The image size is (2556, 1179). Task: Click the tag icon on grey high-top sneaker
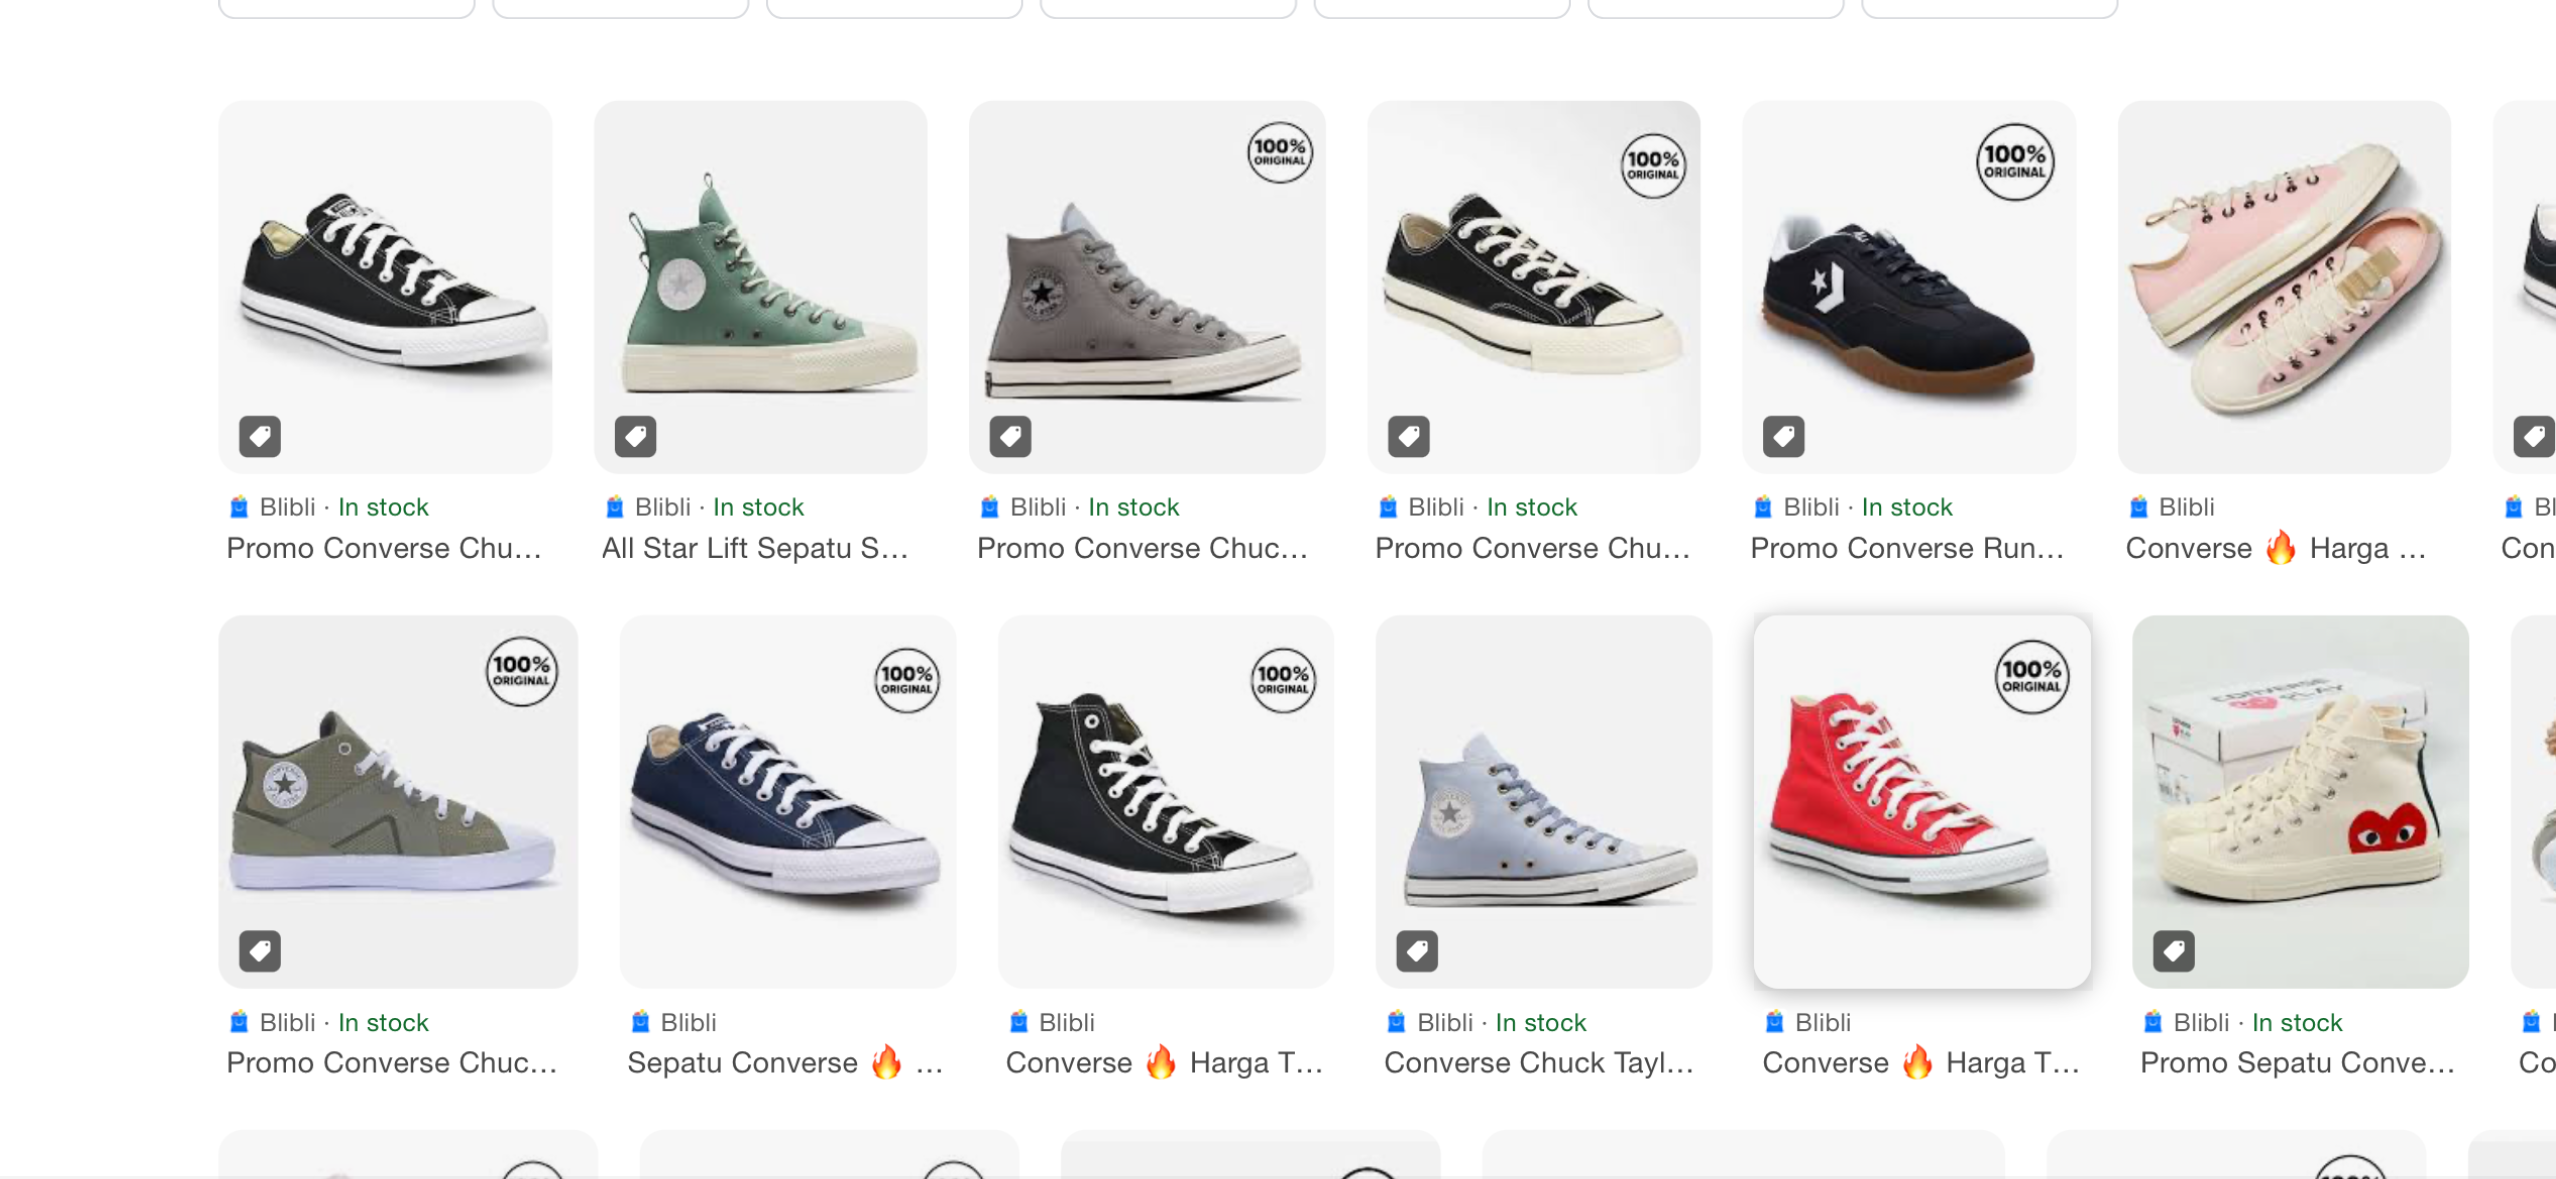pyautogui.click(x=1010, y=436)
